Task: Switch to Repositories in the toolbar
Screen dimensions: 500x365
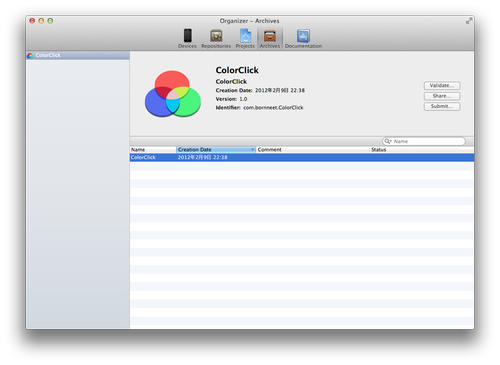Action: point(216,39)
